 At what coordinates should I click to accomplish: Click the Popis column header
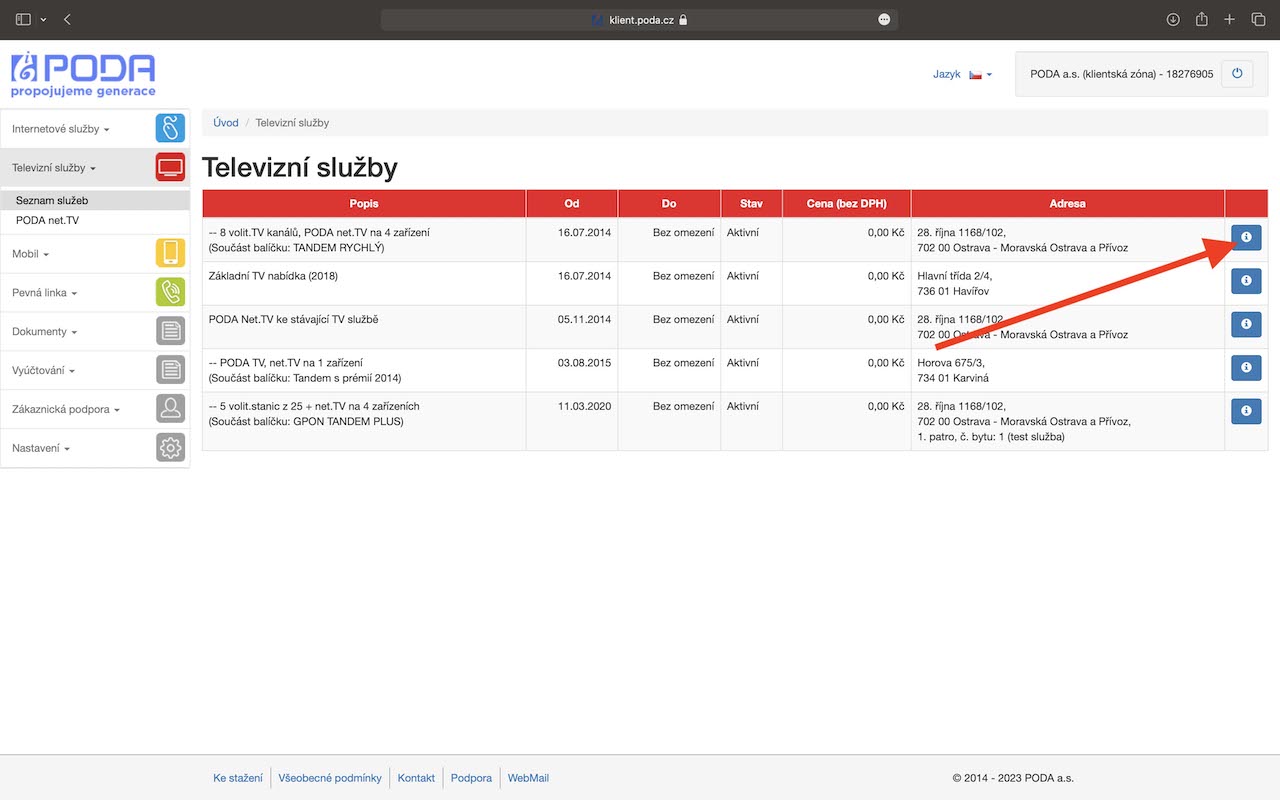pyautogui.click(x=364, y=204)
